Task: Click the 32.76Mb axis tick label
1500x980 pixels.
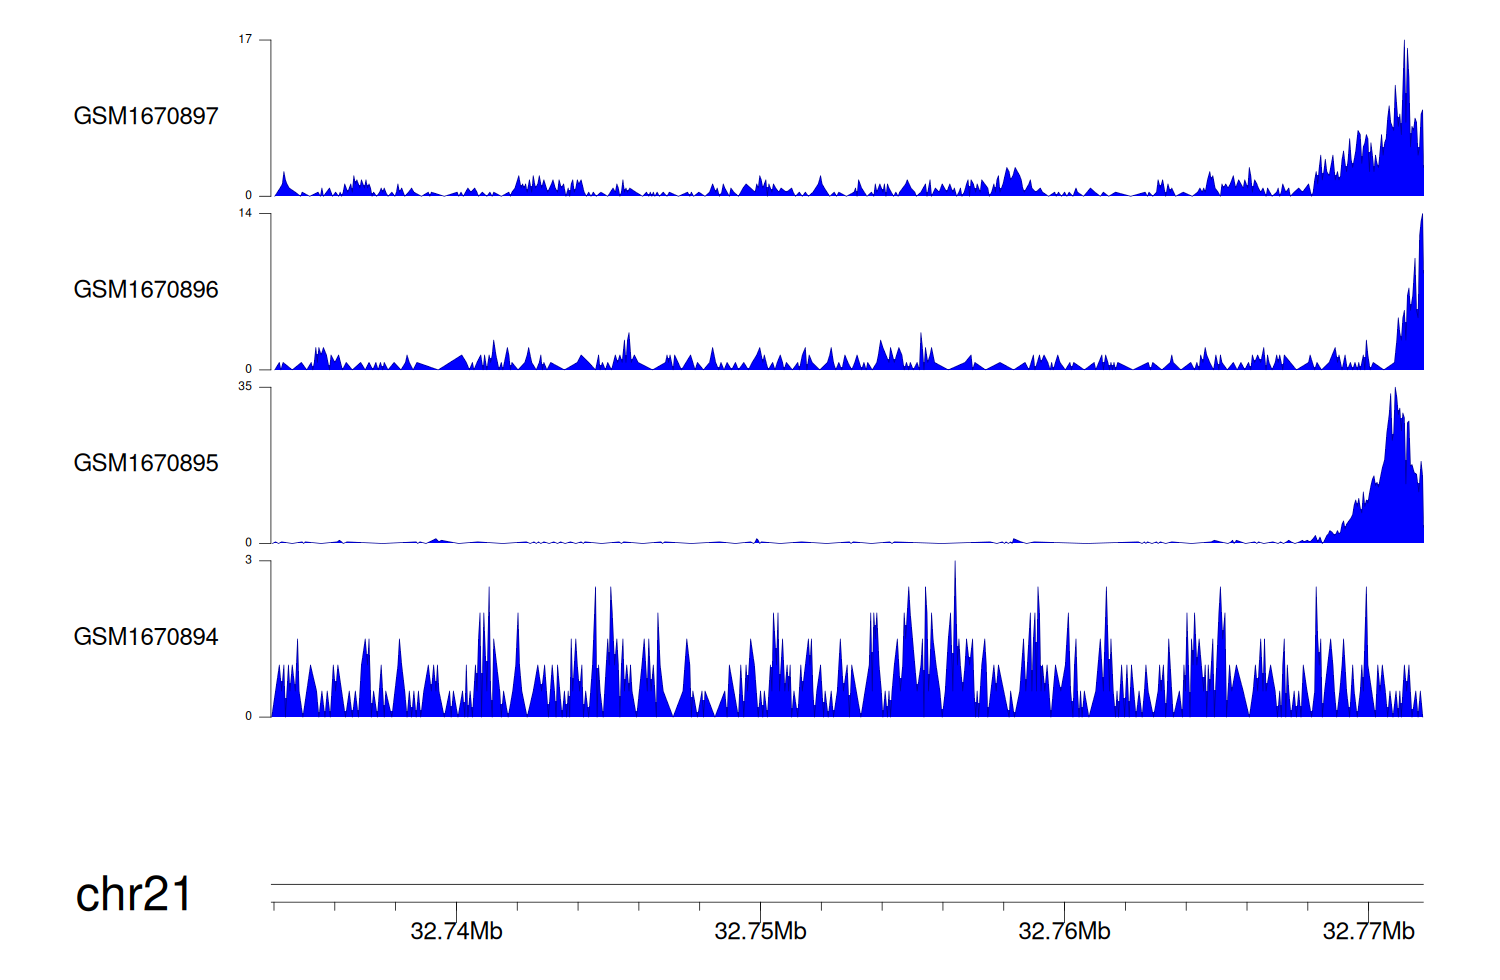Action: click(1064, 931)
